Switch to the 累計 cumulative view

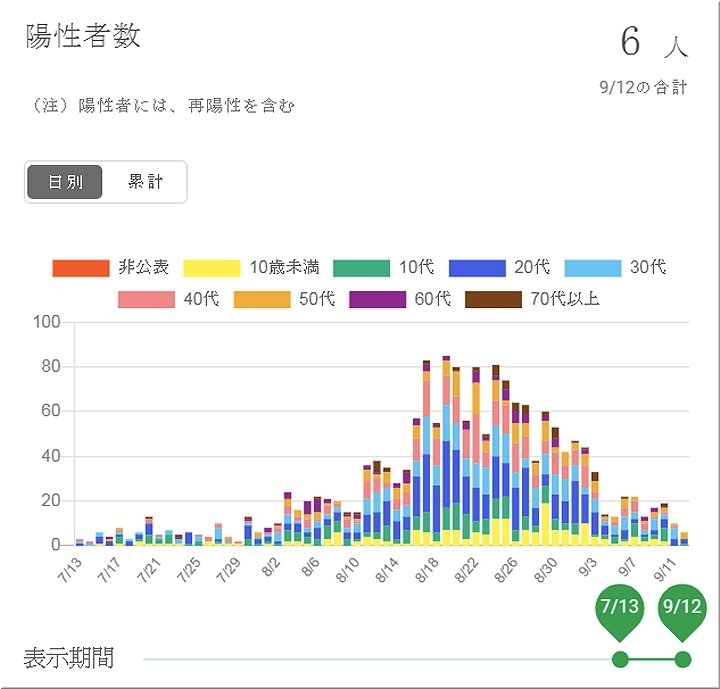[145, 182]
